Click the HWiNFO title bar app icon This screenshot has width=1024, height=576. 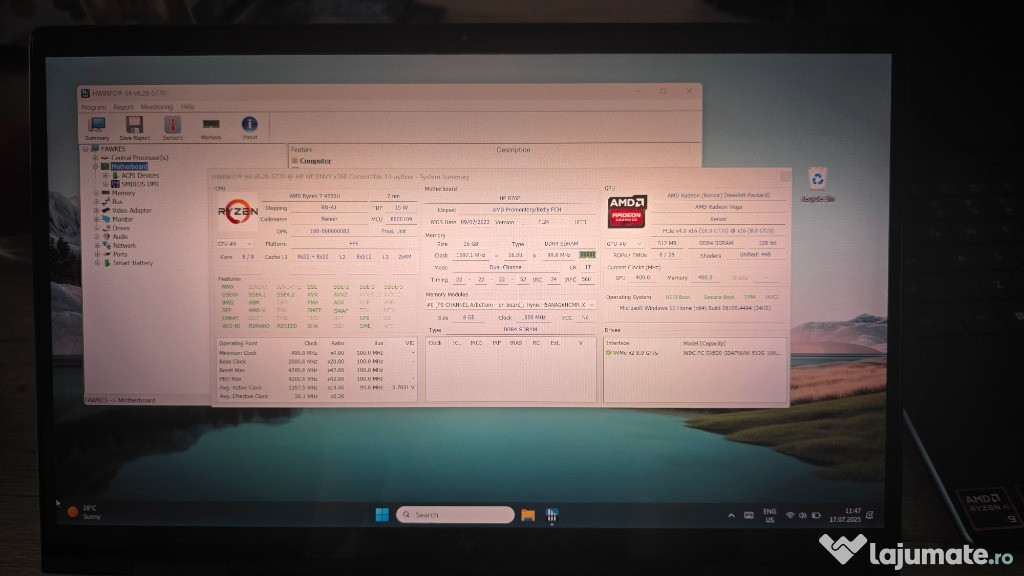pyautogui.click(x=86, y=93)
